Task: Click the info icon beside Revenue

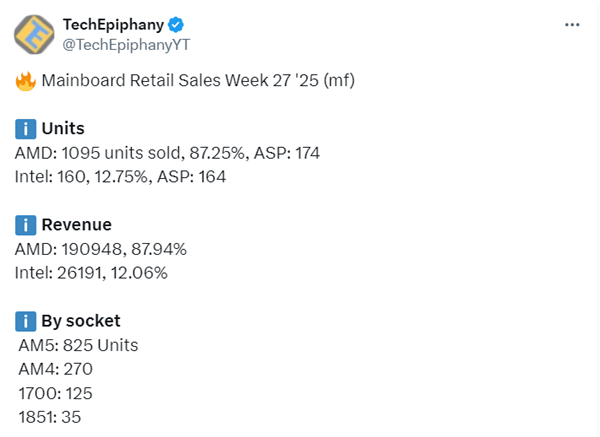Action: (x=25, y=225)
